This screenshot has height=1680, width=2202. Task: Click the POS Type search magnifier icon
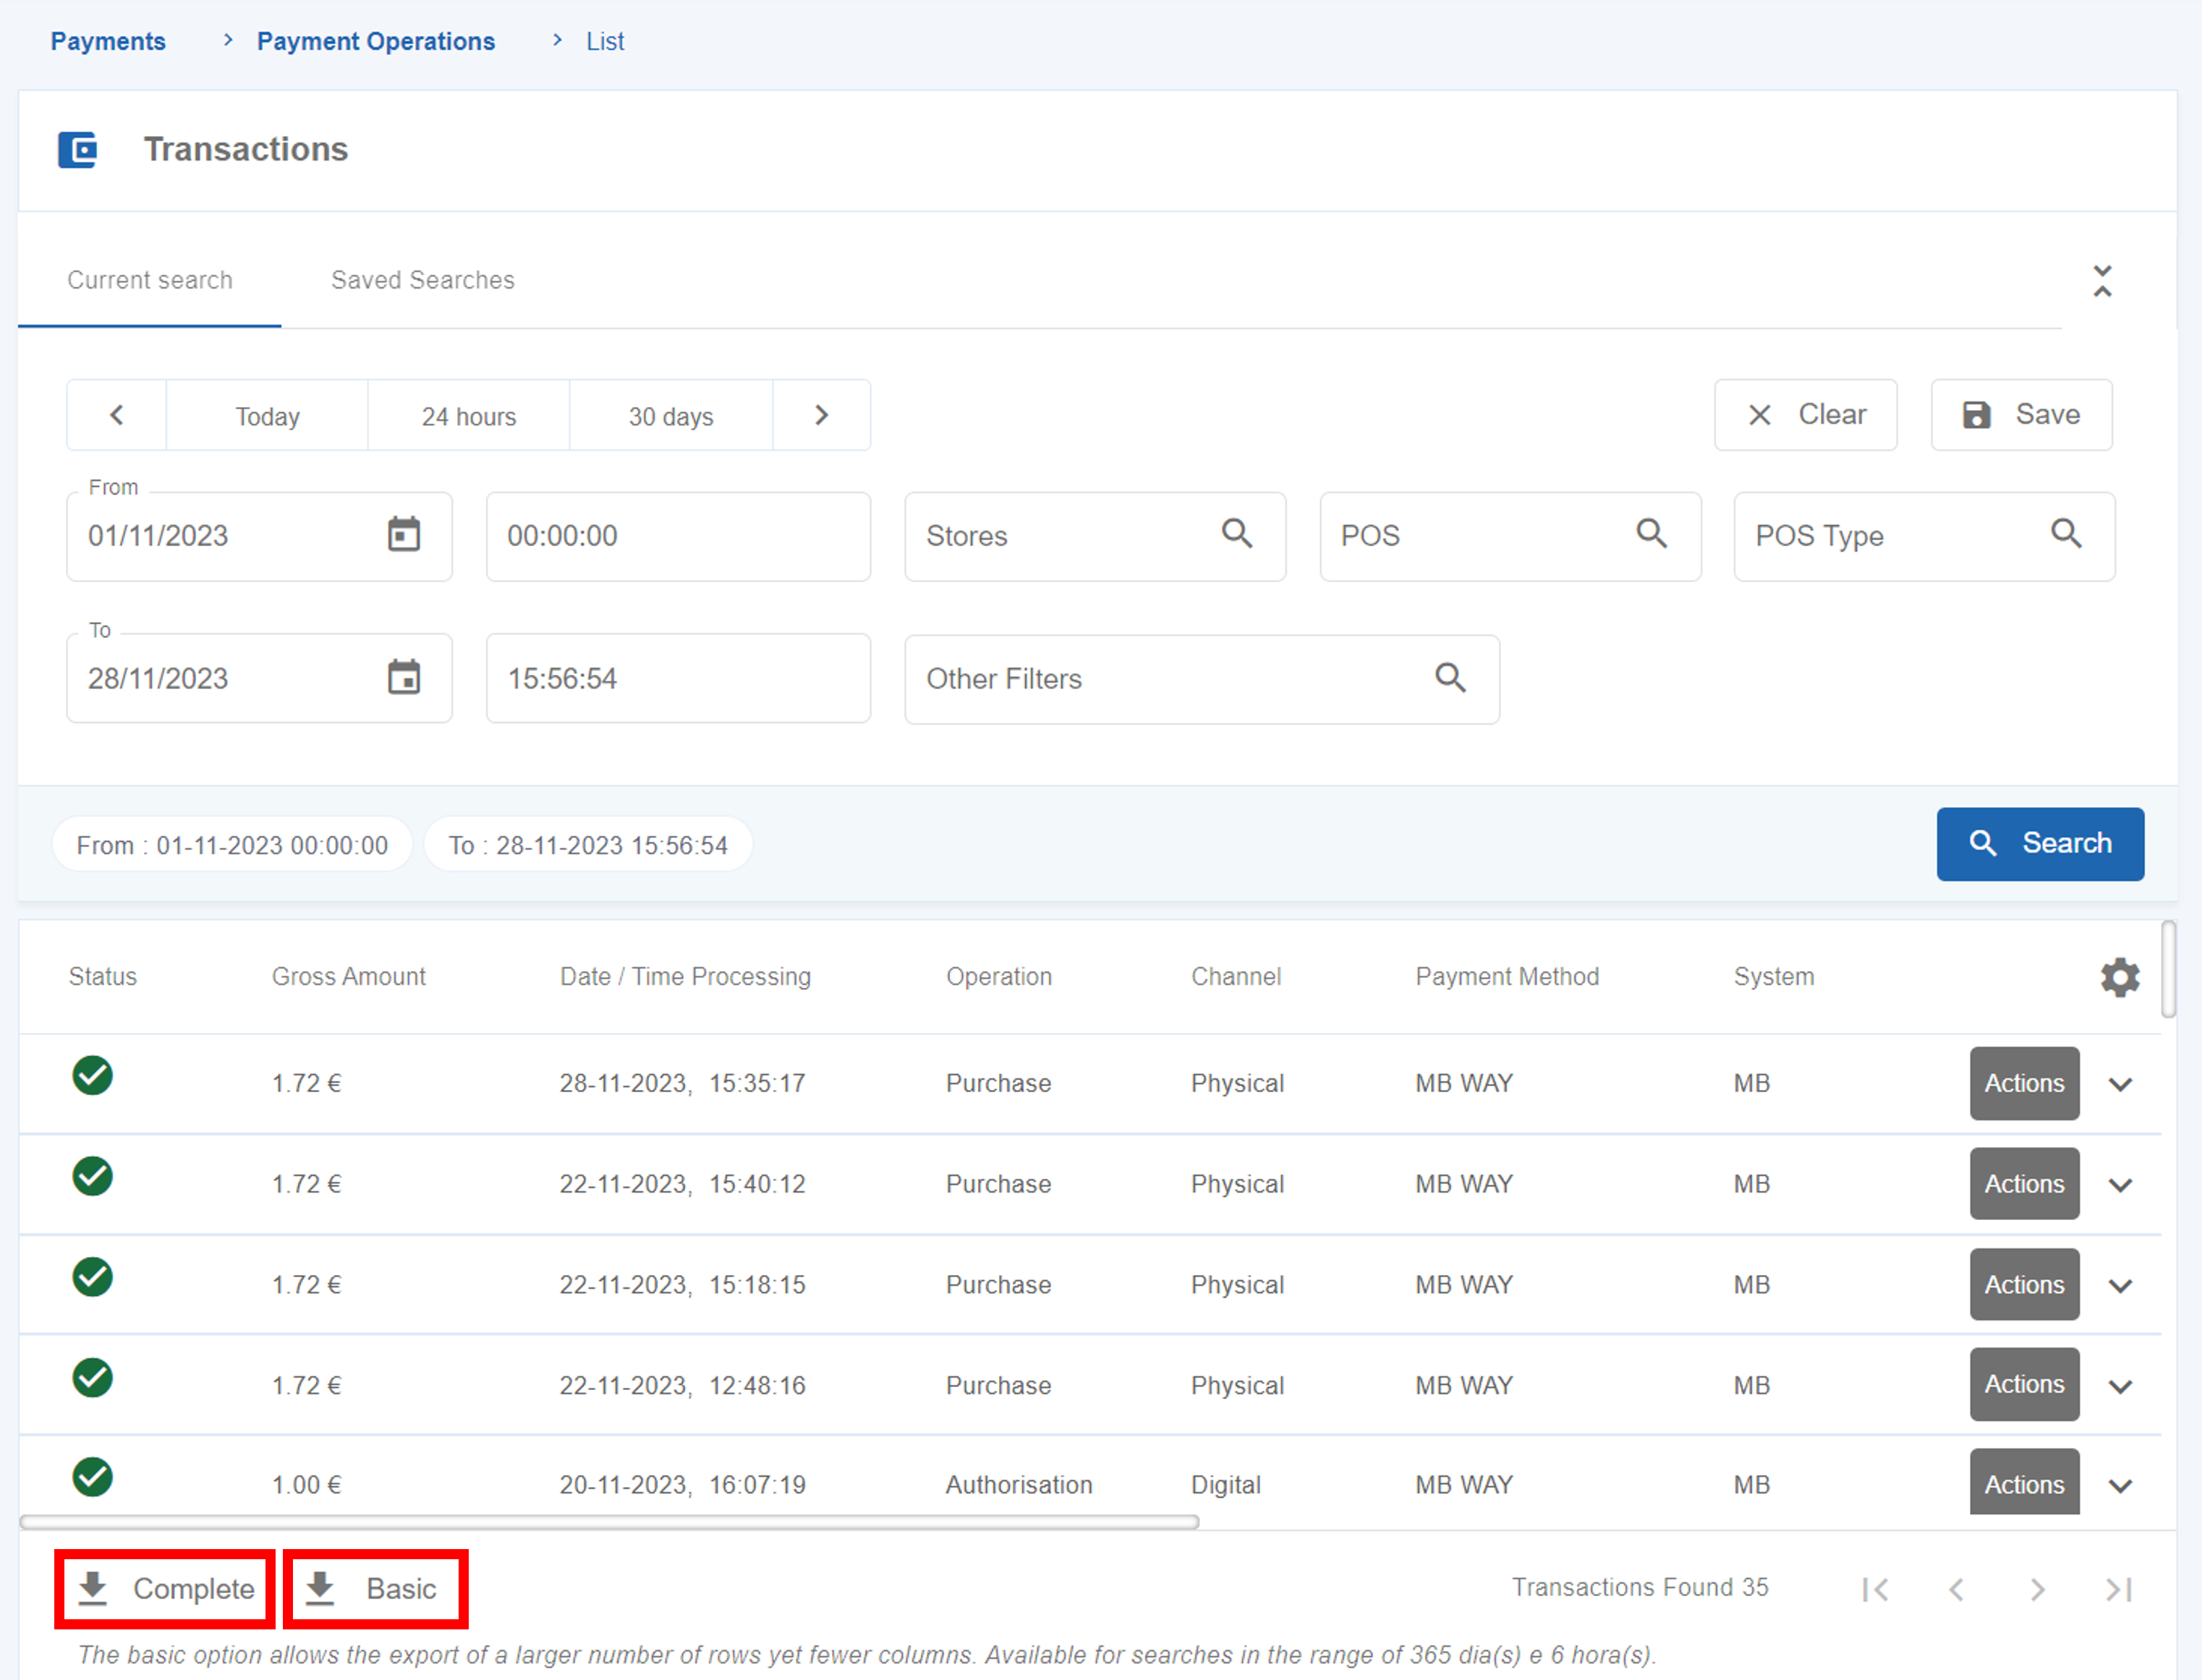(2066, 534)
